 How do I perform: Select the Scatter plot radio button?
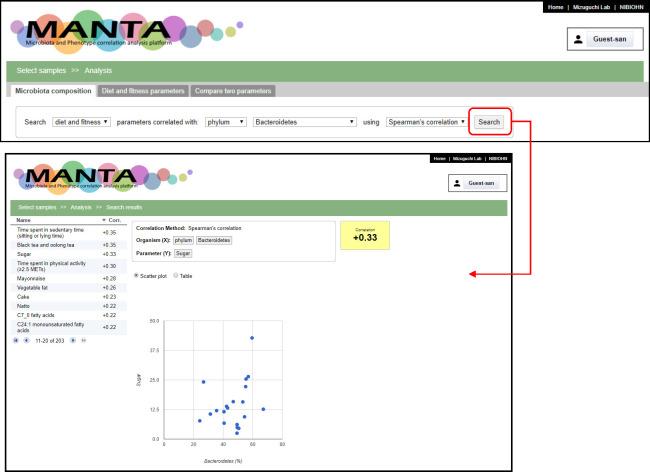[x=137, y=275]
